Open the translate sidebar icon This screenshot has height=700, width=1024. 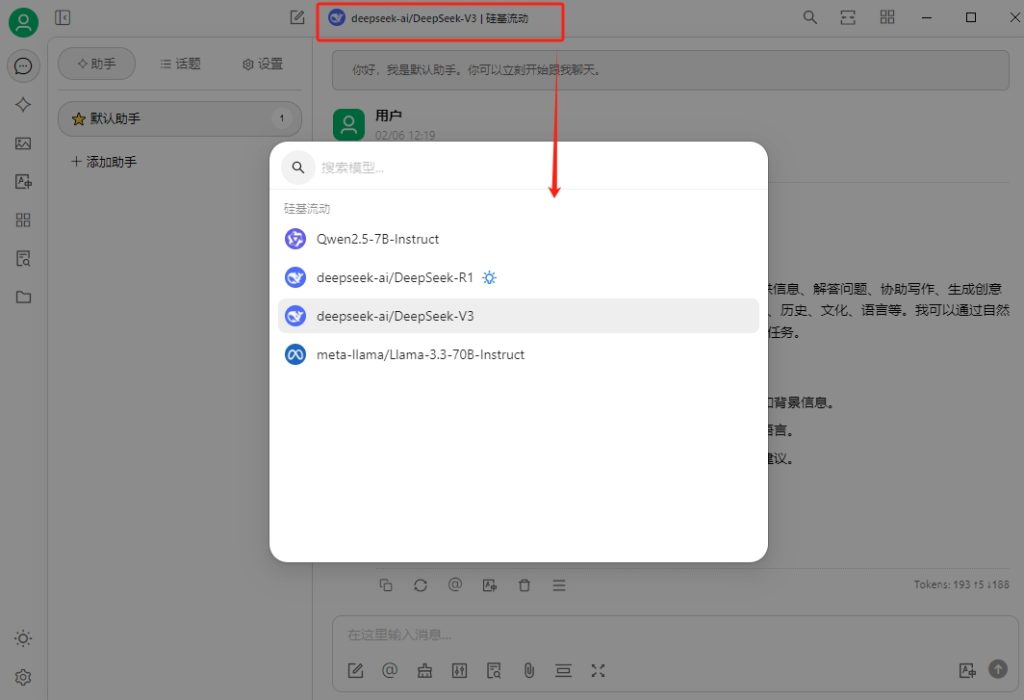click(x=24, y=182)
